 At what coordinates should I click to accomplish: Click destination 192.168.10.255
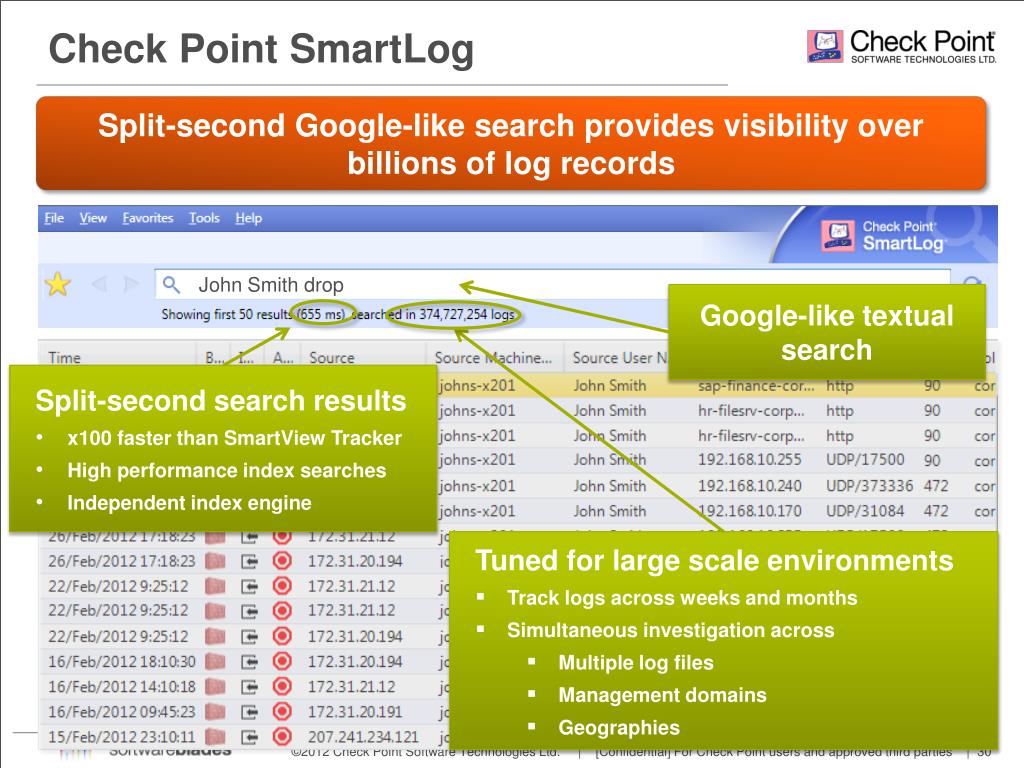749,460
